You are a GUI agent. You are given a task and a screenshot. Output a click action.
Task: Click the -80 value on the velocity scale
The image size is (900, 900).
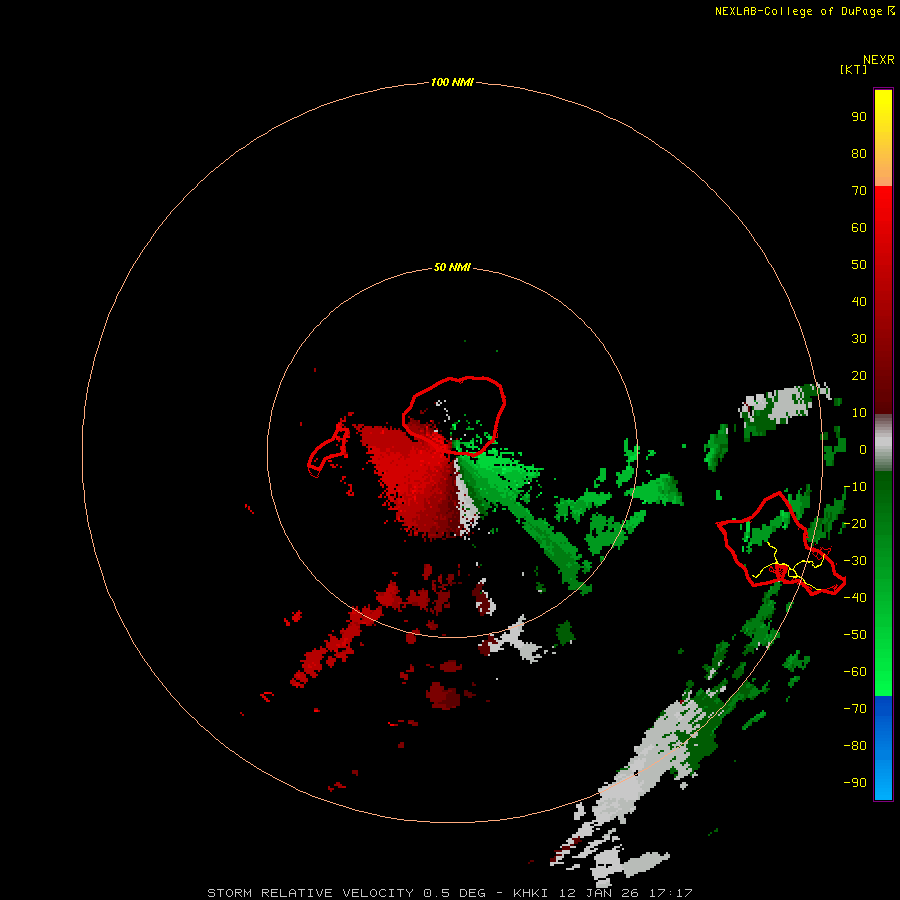(x=855, y=746)
